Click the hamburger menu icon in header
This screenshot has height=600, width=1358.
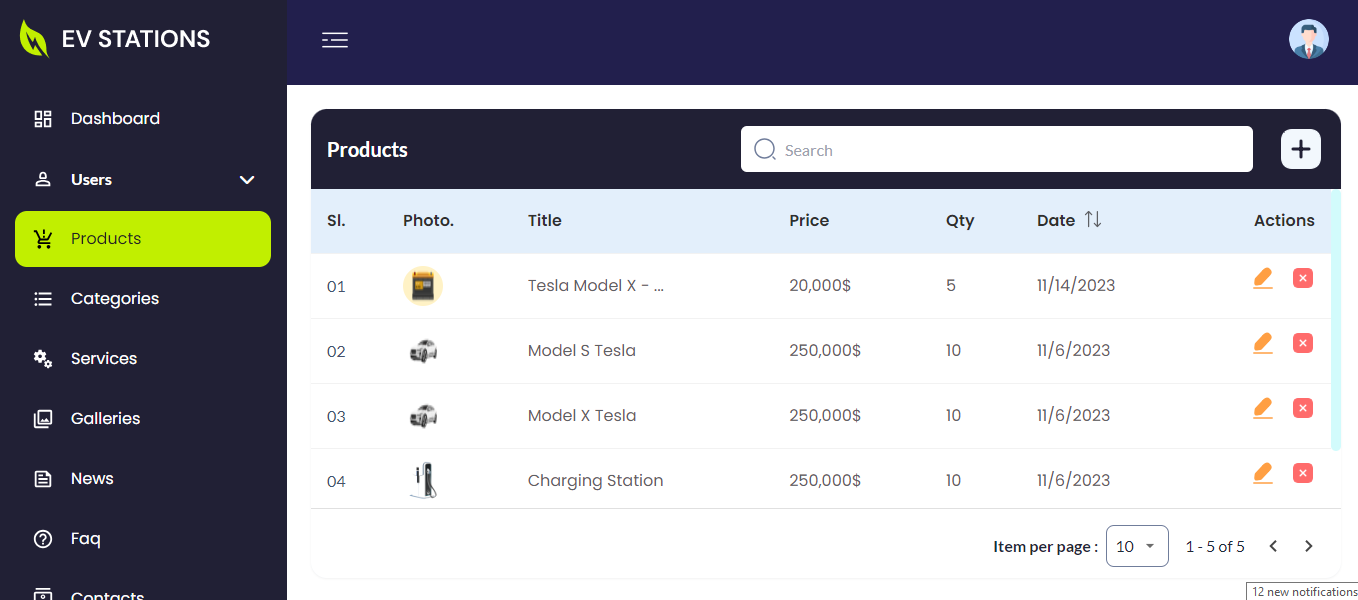(335, 40)
